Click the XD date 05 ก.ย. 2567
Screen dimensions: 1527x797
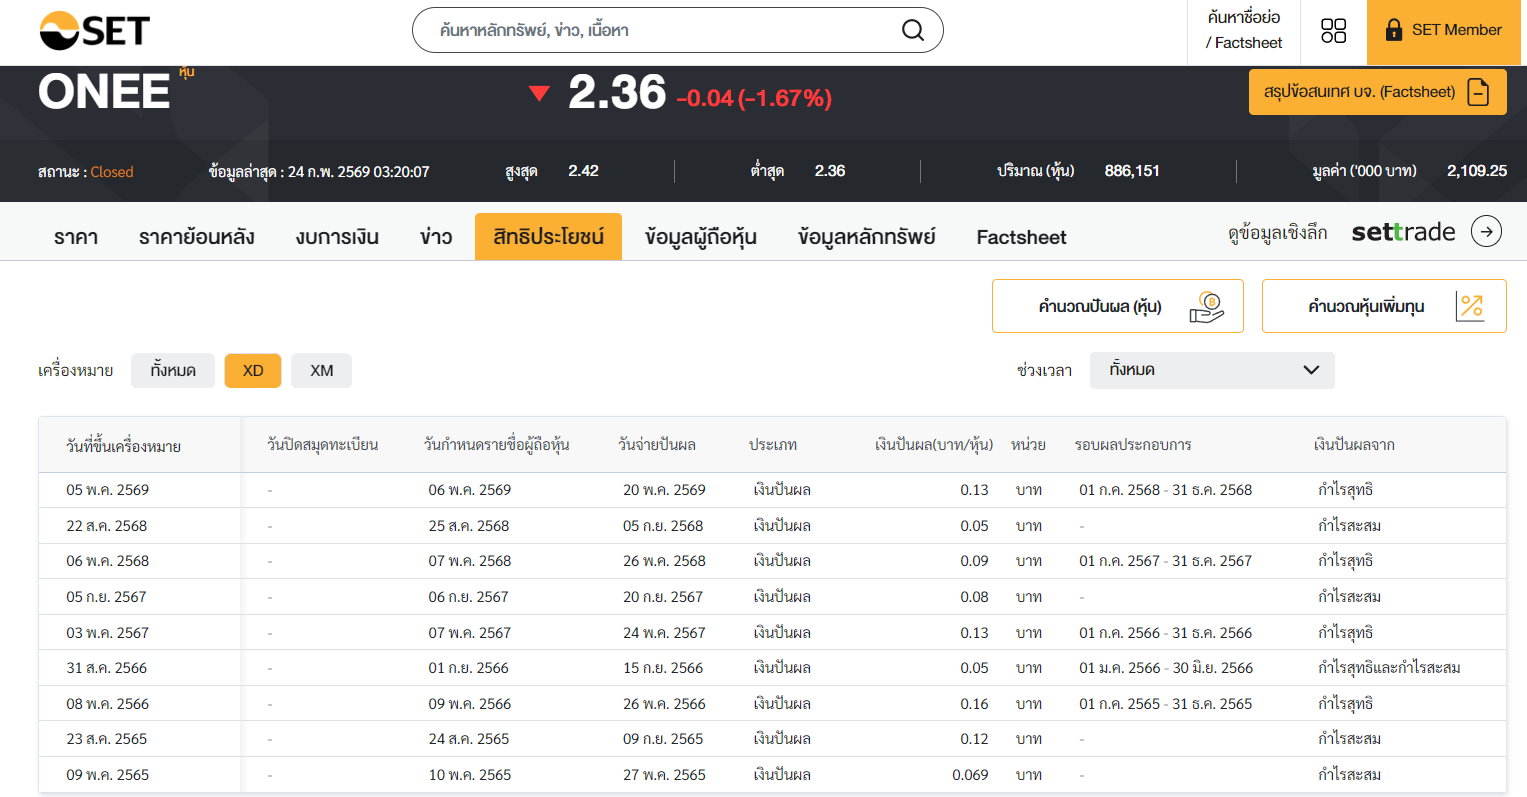click(x=106, y=597)
